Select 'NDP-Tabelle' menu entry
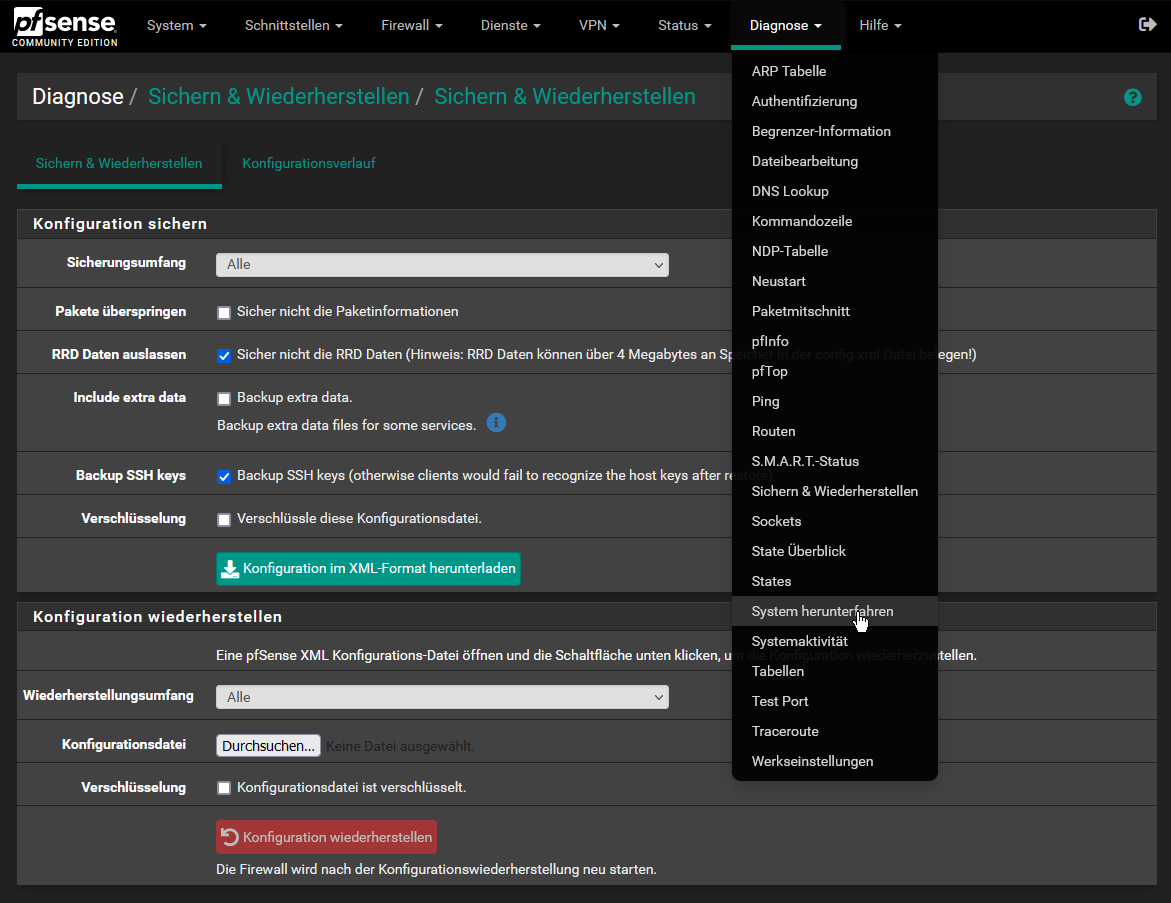Viewport: 1171px width, 903px height. click(x=834, y=251)
